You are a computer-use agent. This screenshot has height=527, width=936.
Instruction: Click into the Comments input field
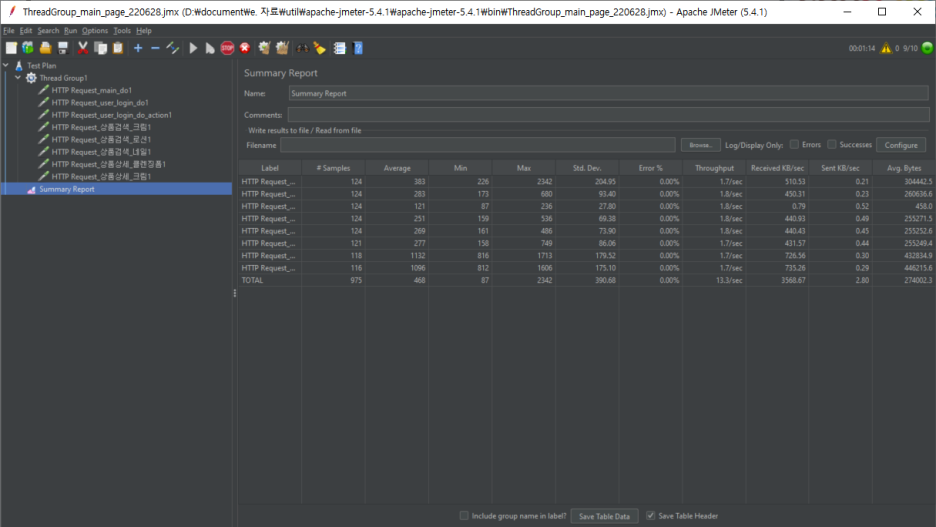pos(608,115)
